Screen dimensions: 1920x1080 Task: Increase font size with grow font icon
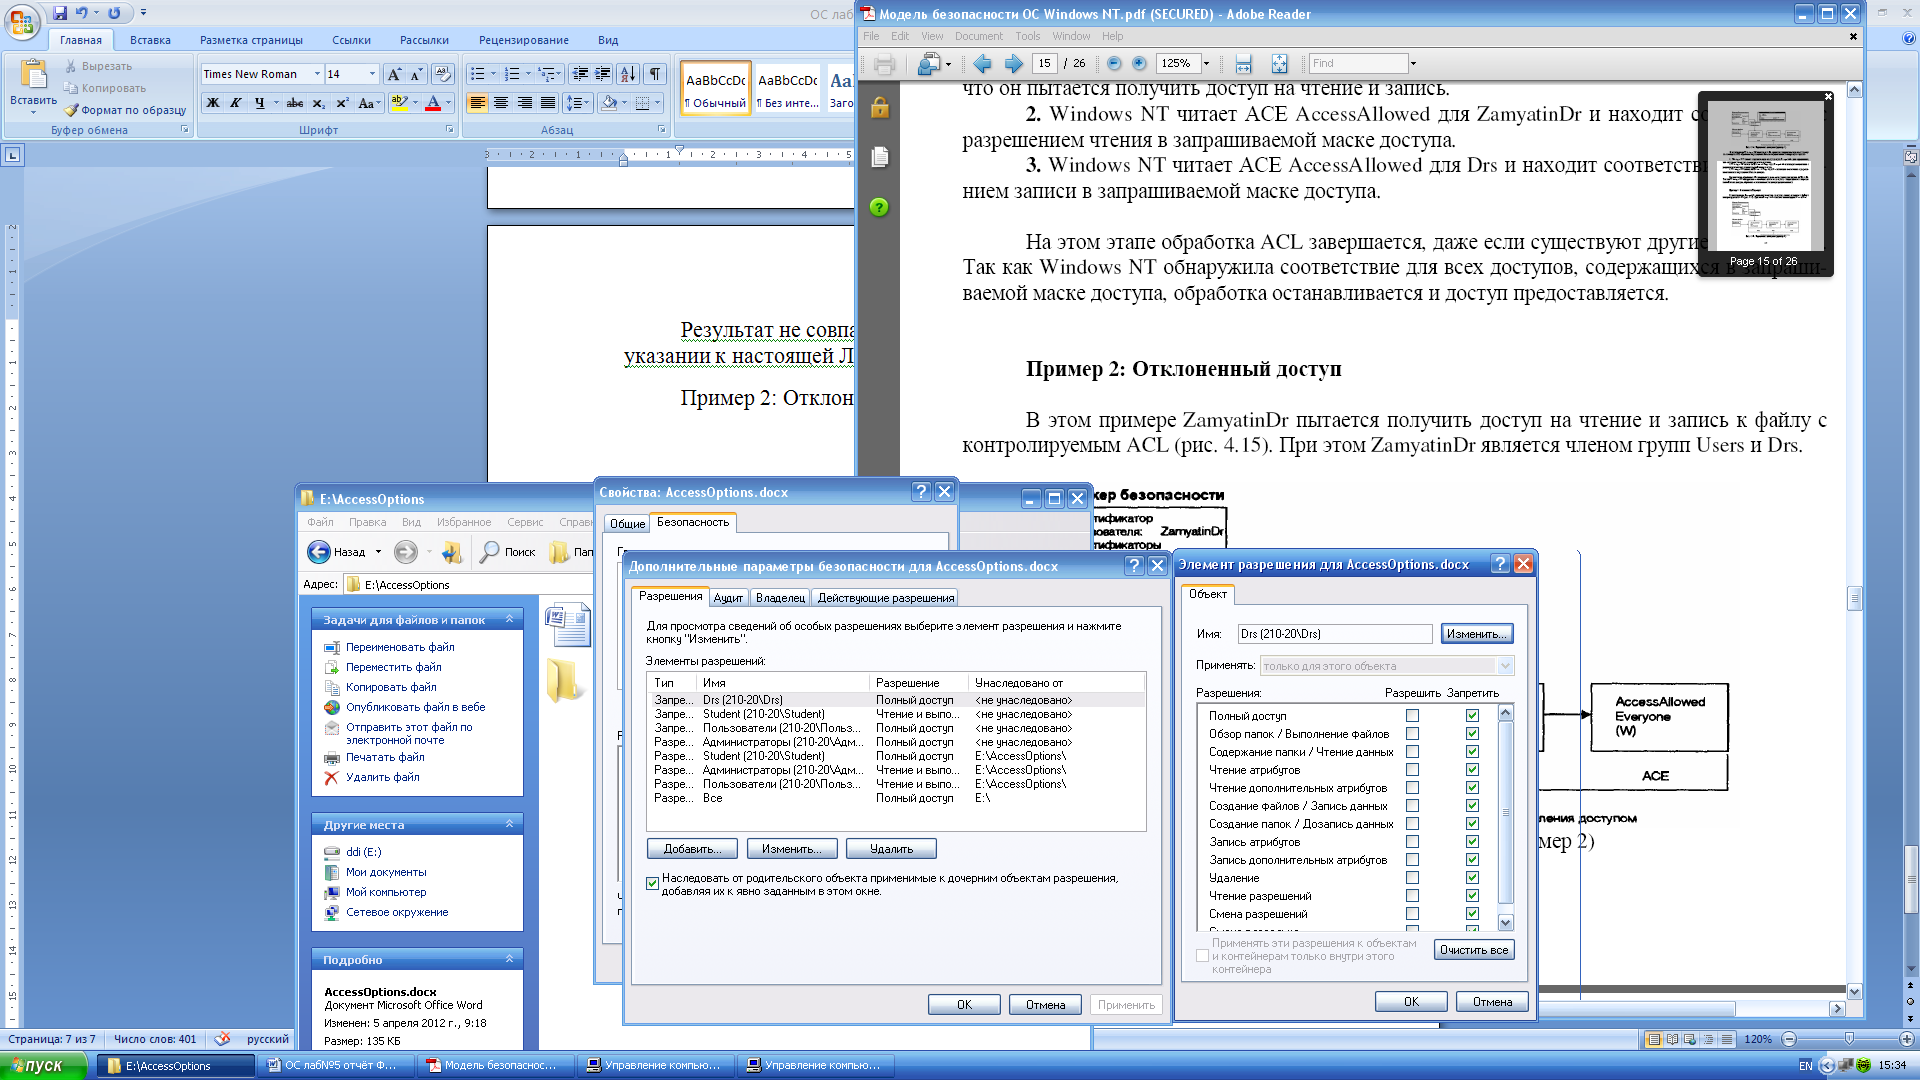point(394,74)
